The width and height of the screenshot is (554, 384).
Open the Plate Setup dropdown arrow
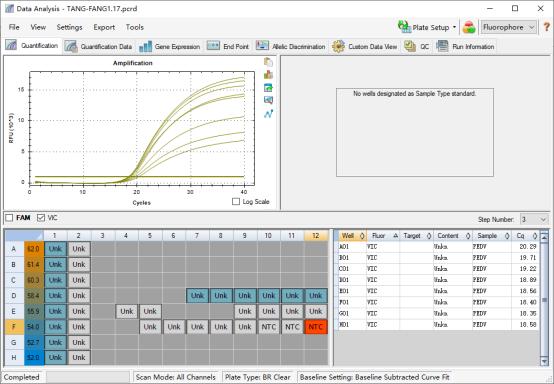[x=454, y=27]
